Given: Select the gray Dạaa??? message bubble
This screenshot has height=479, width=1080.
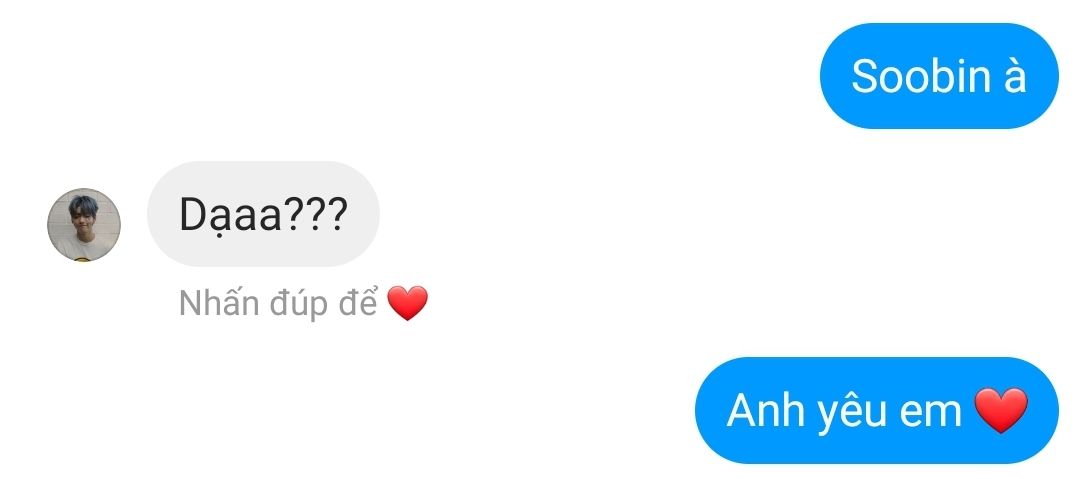Looking at the screenshot, I should click(x=263, y=214).
